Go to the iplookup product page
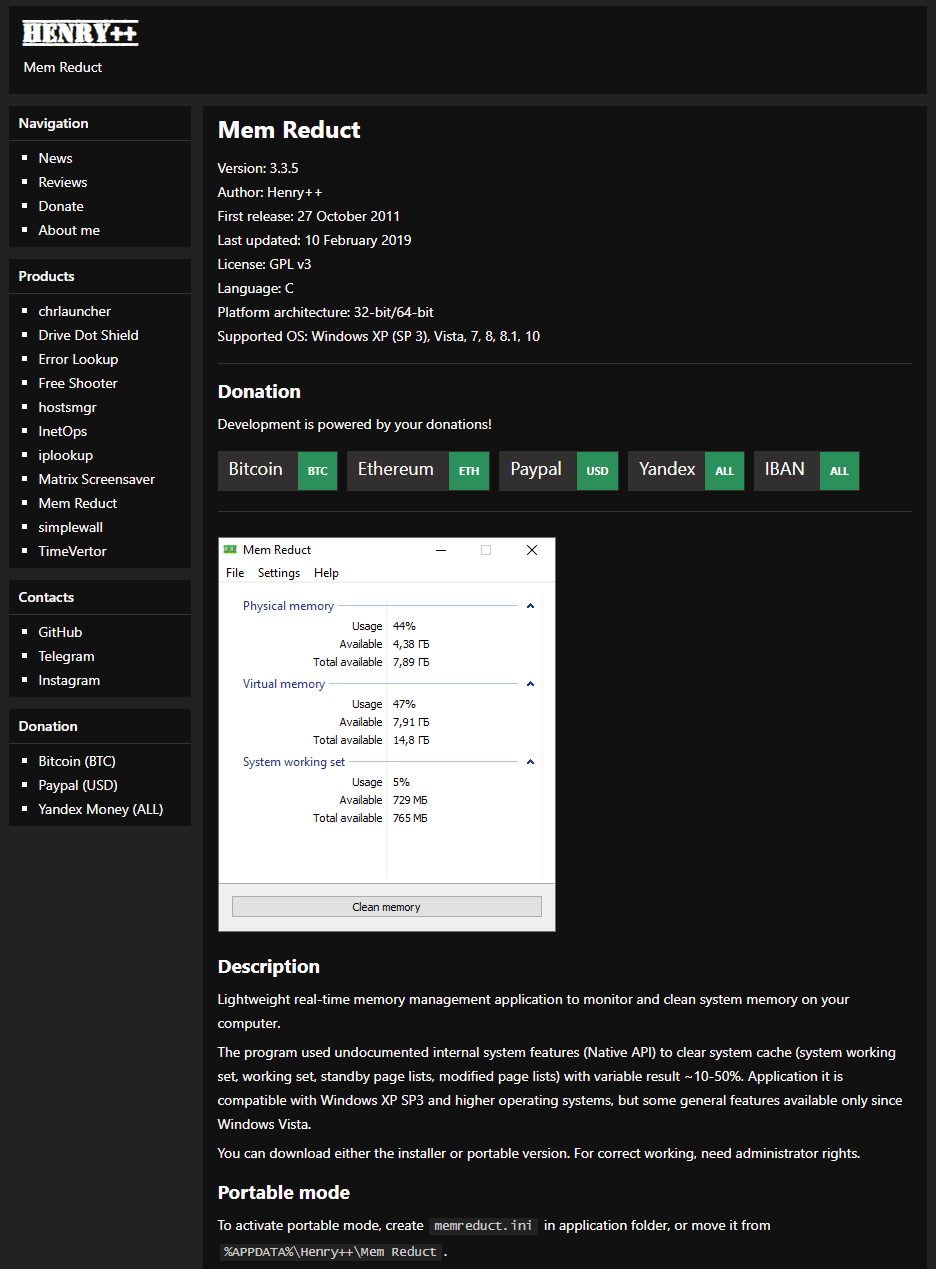Screen dimensions: 936x1269 [66, 455]
